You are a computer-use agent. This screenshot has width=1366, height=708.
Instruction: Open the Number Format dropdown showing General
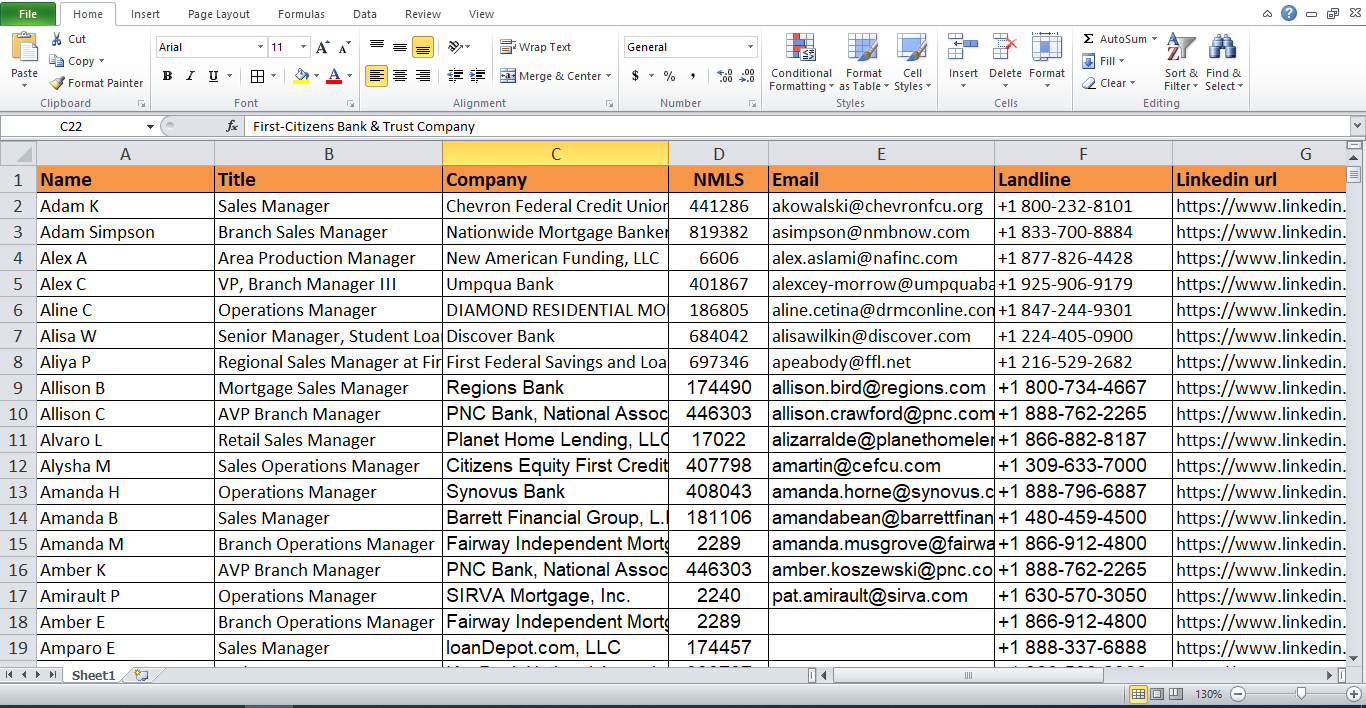690,46
